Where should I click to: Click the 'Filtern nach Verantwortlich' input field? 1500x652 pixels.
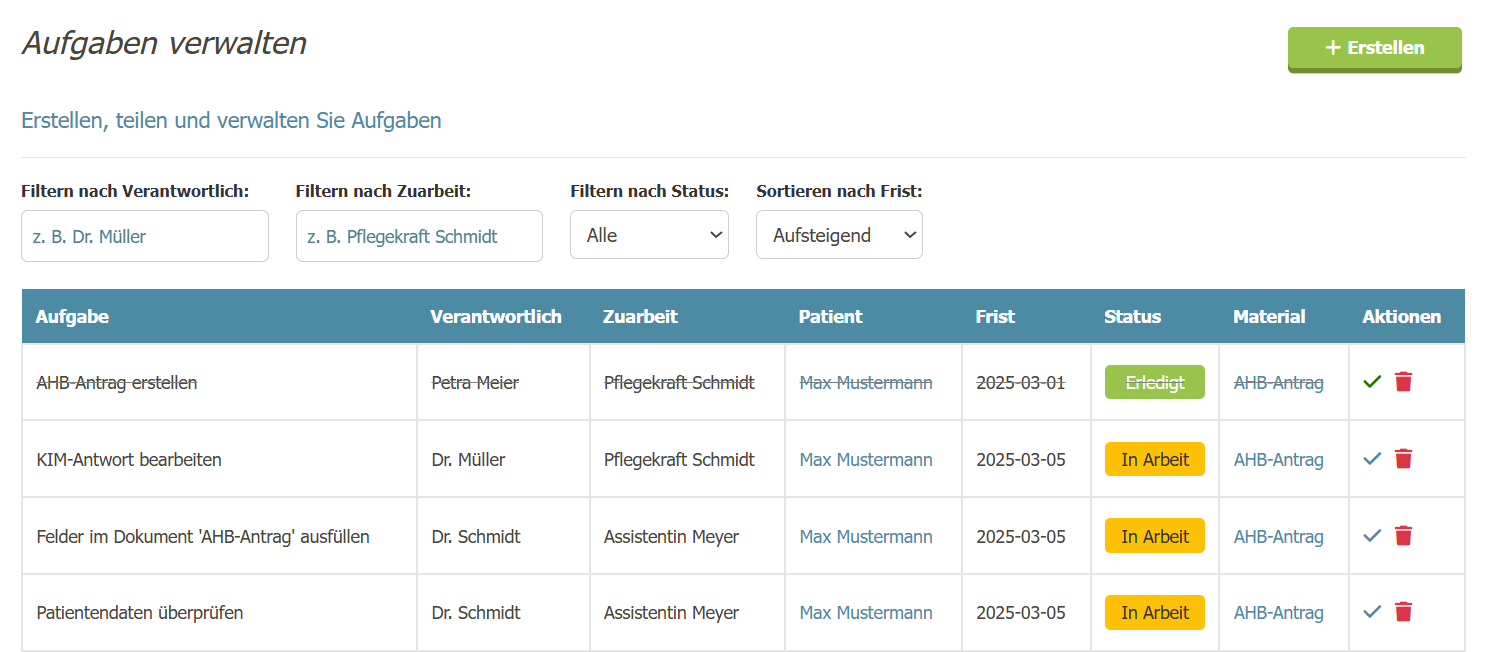click(x=144, y=236)
